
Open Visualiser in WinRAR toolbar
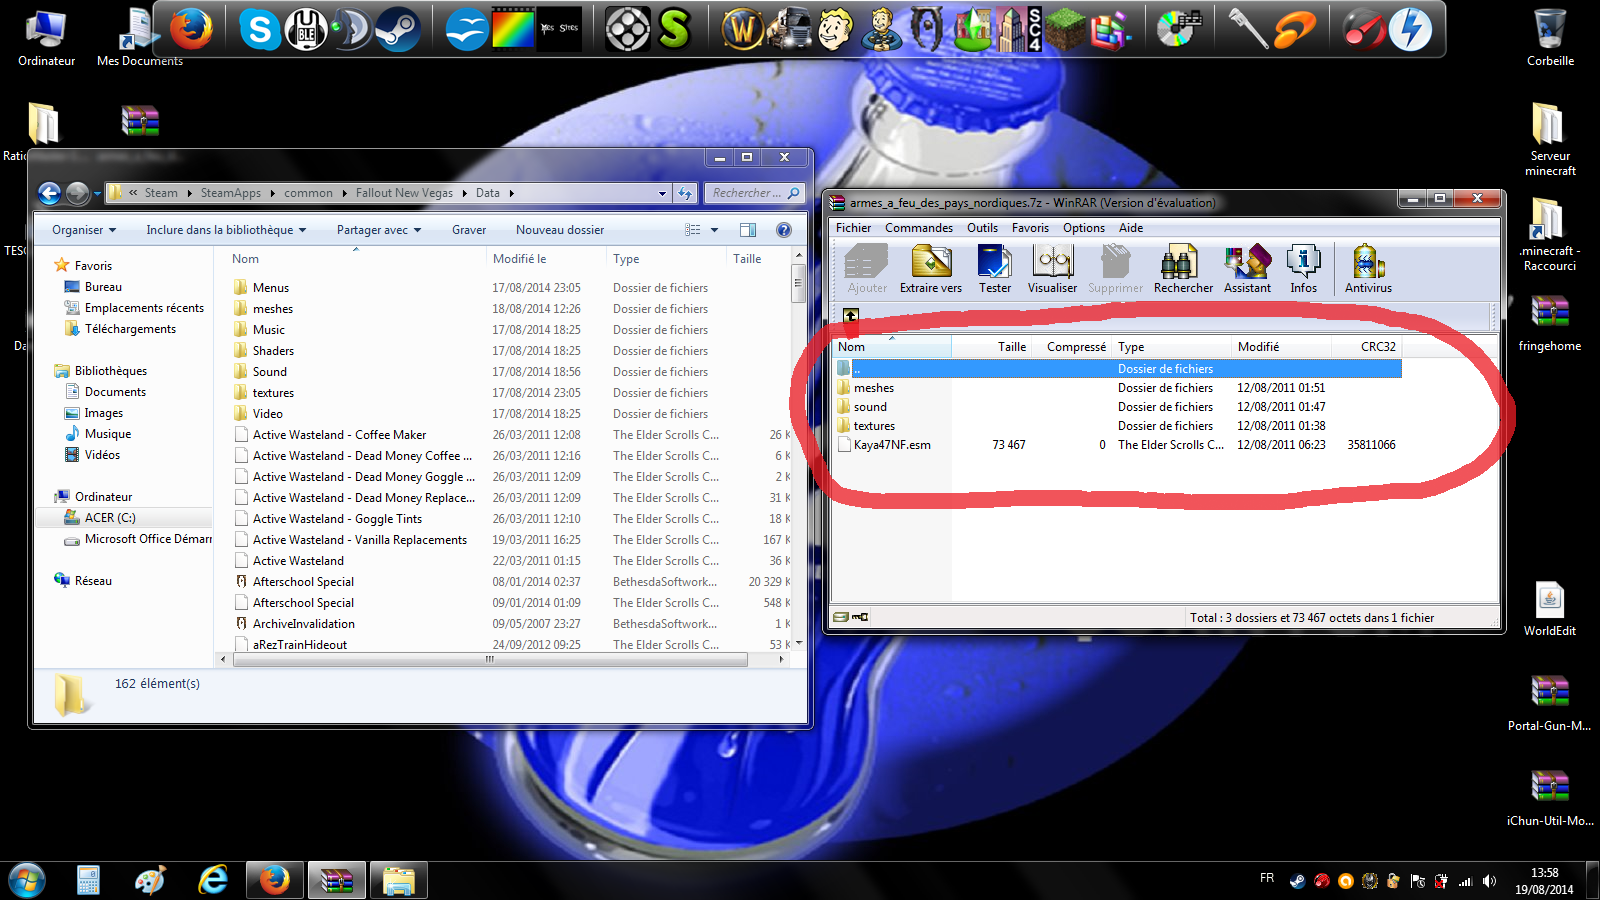tap(1052, 269)
